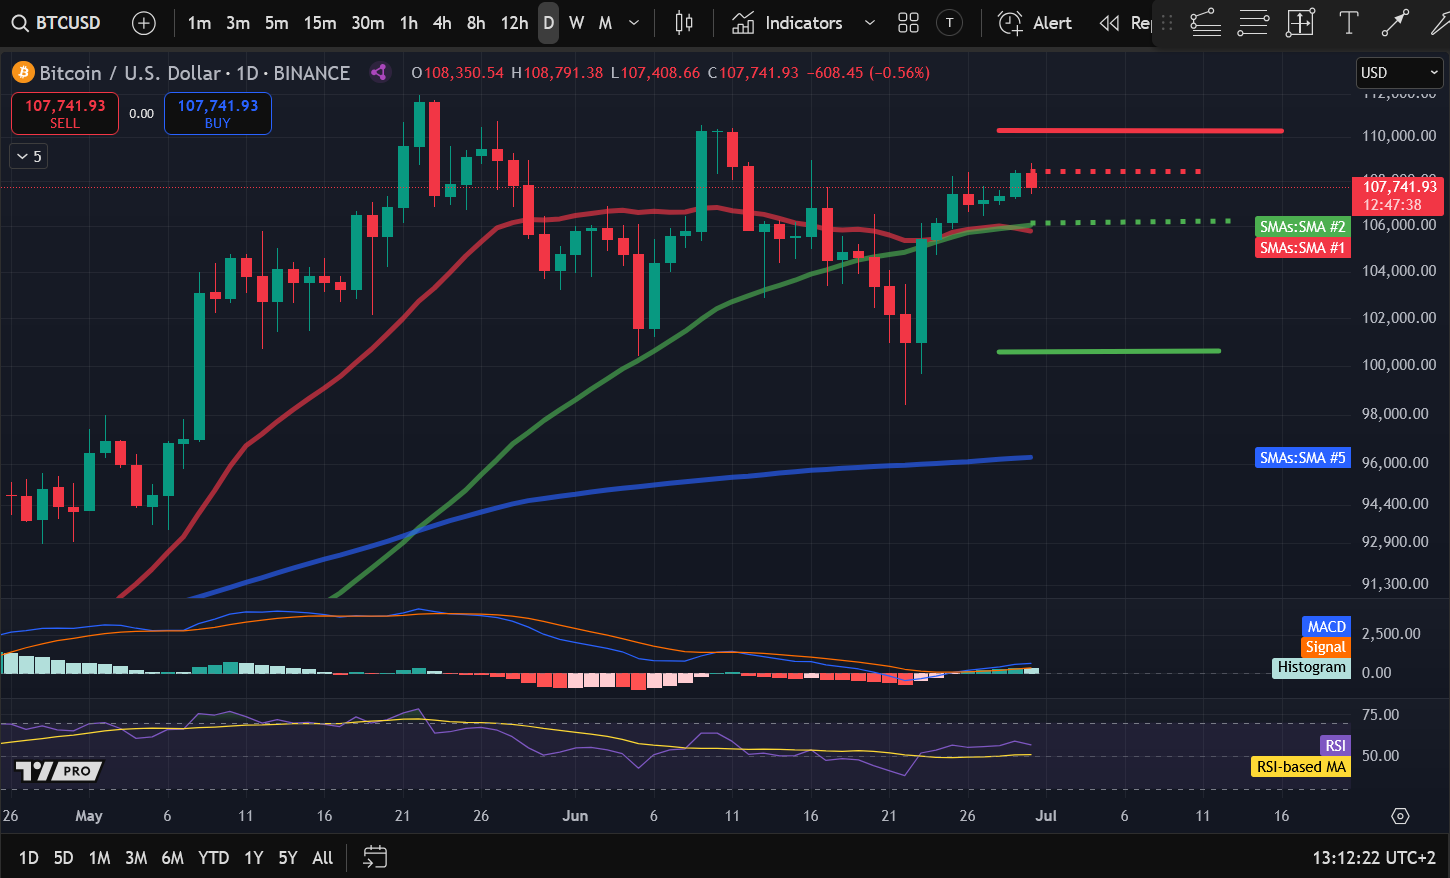
Task: Select the red dotted horizontal line
Action: (1116, 171)
